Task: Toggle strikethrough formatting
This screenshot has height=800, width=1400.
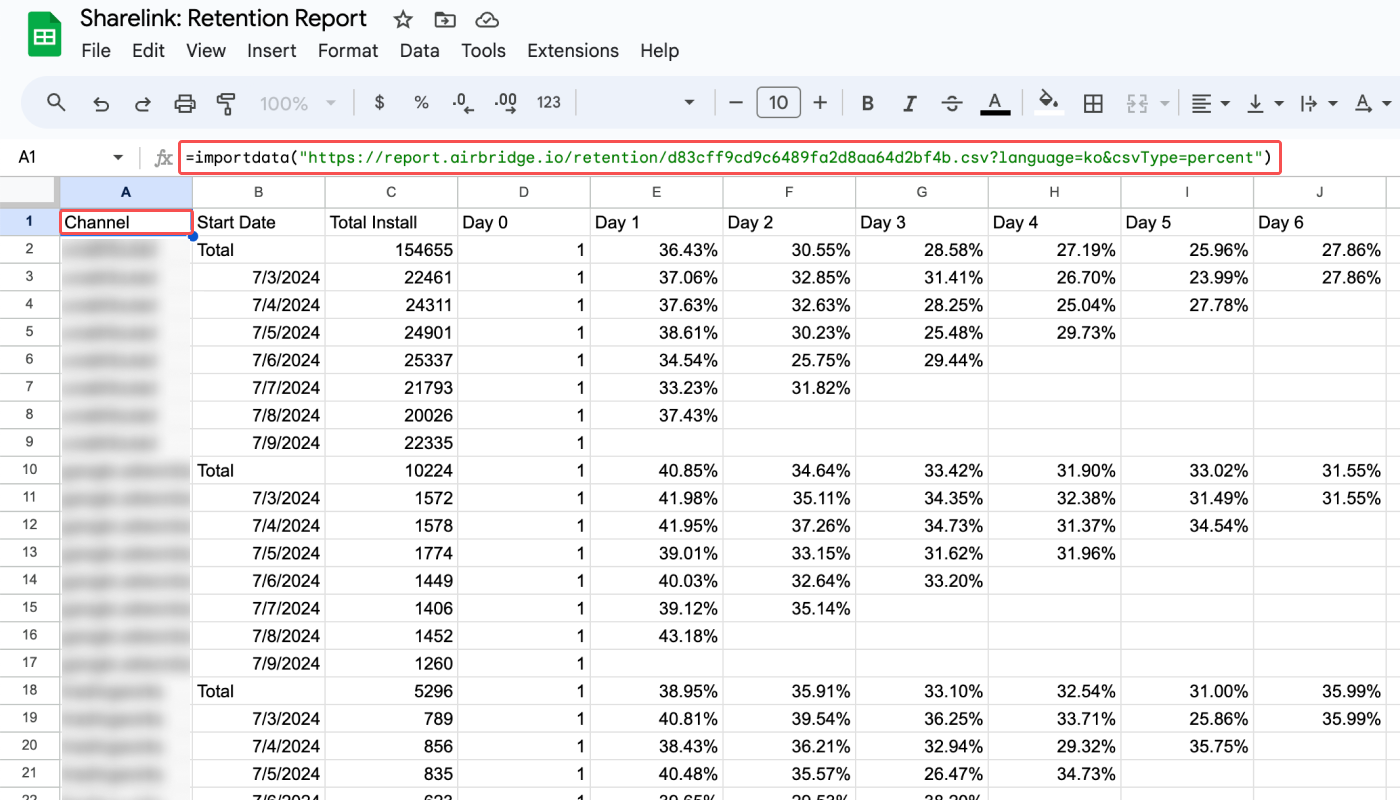Action: (x=952, y=102)
